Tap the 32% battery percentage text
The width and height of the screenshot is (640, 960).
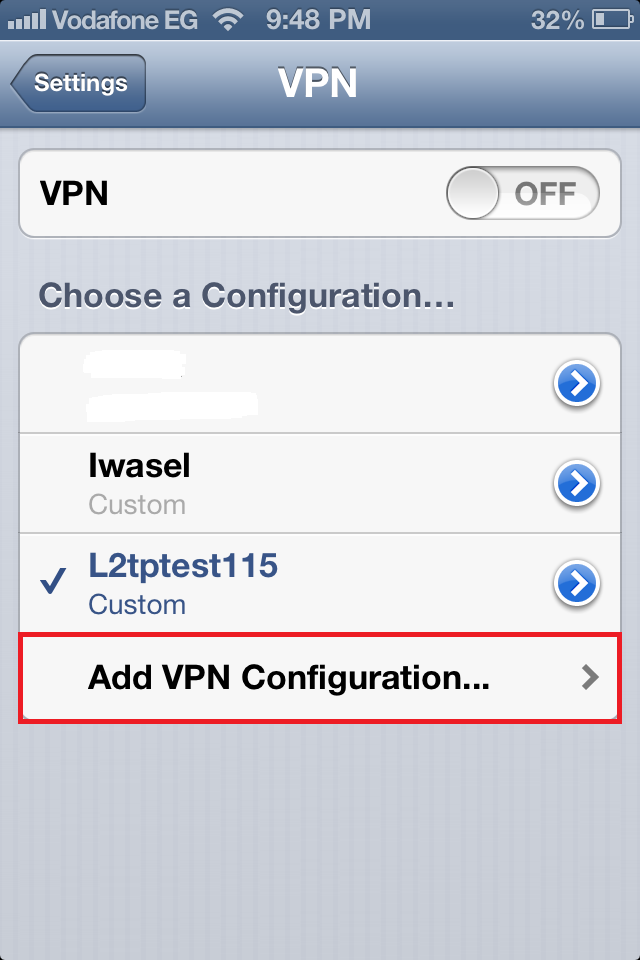557,20
